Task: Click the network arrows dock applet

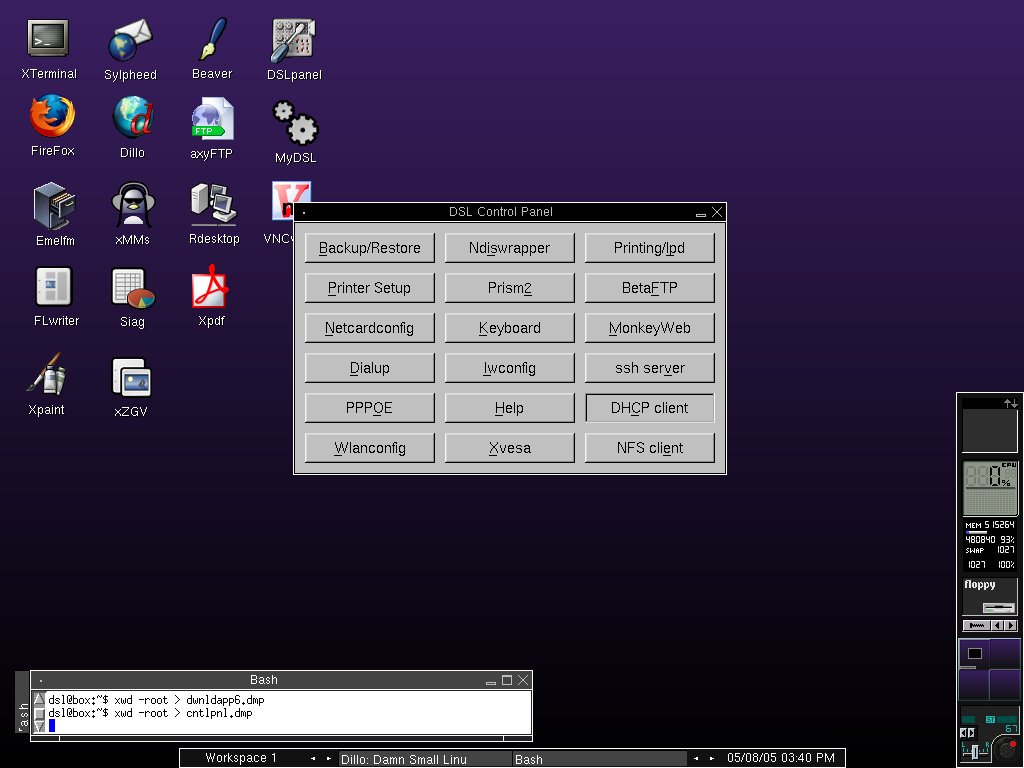Action: [x=990, y=424]
